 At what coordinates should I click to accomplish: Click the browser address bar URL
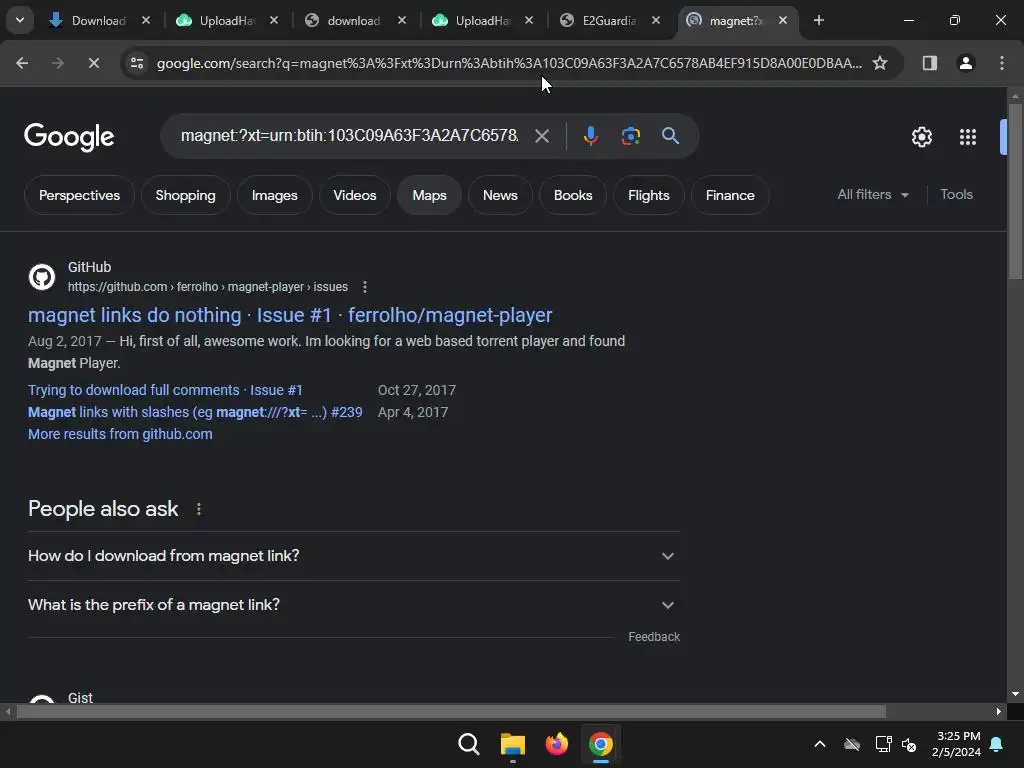point(509,63)
